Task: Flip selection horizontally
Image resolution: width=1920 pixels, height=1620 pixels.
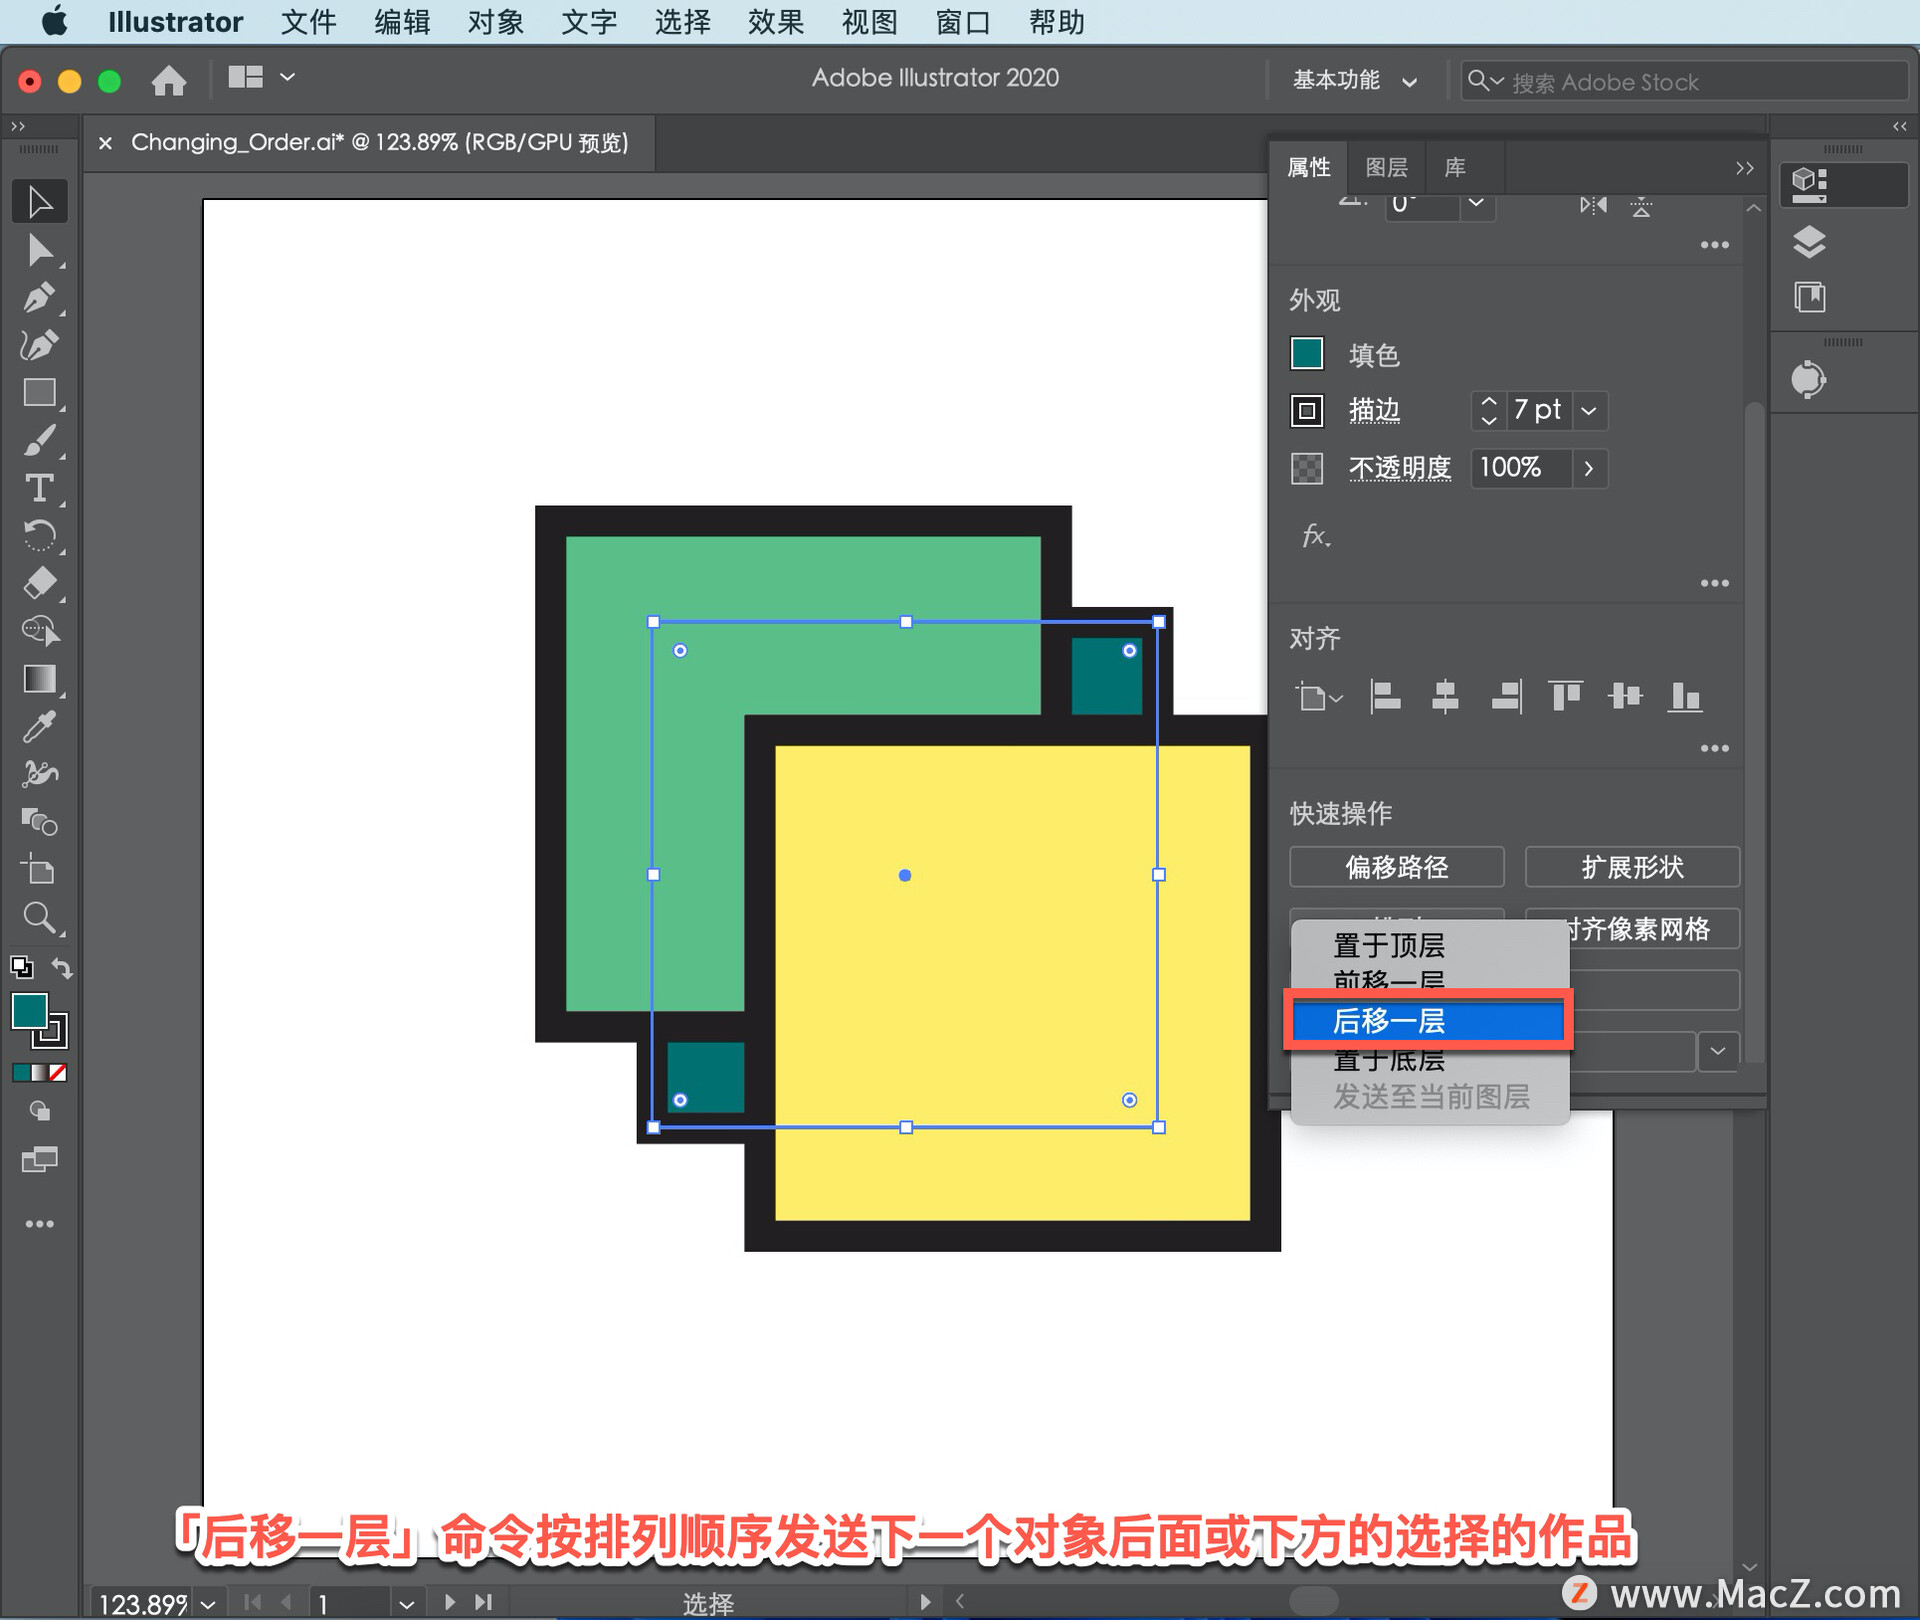Action: pos(1593,205)
